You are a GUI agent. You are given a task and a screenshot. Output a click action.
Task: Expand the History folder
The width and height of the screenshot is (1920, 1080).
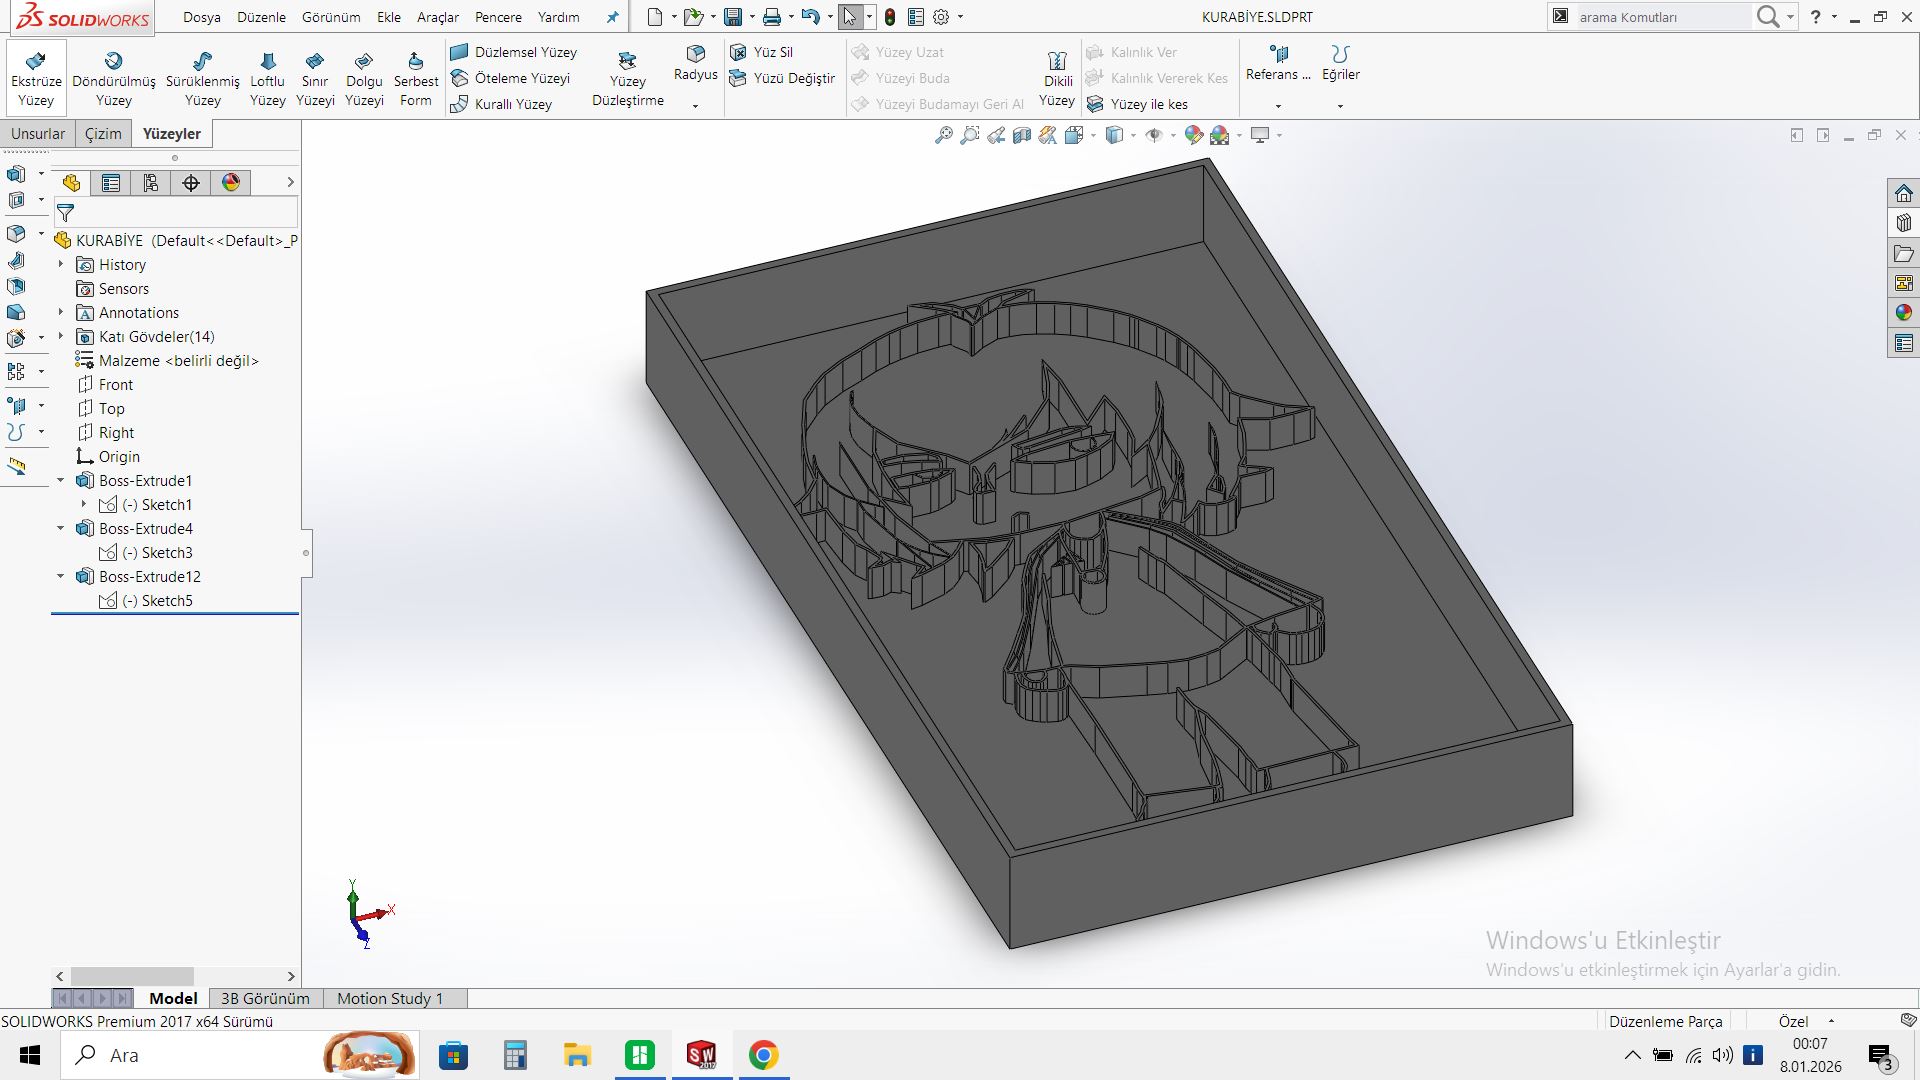61,265
